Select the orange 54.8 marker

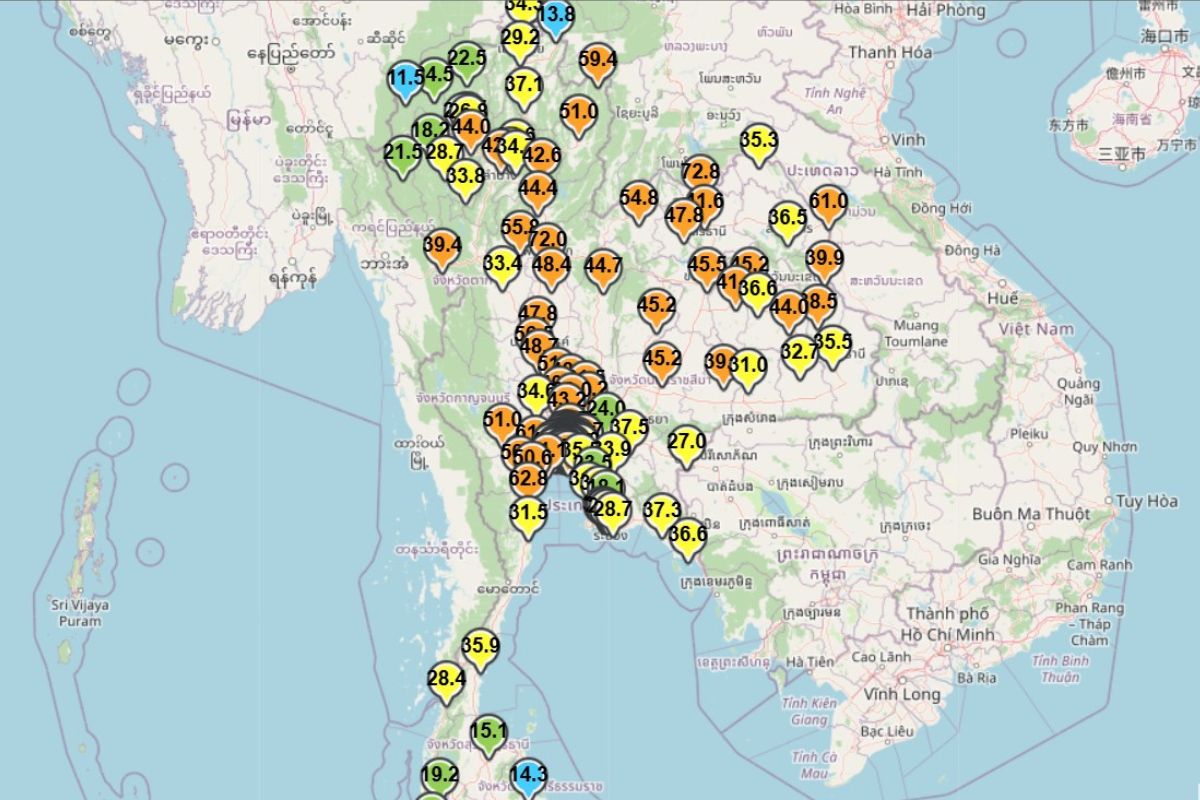coord(639,203)
